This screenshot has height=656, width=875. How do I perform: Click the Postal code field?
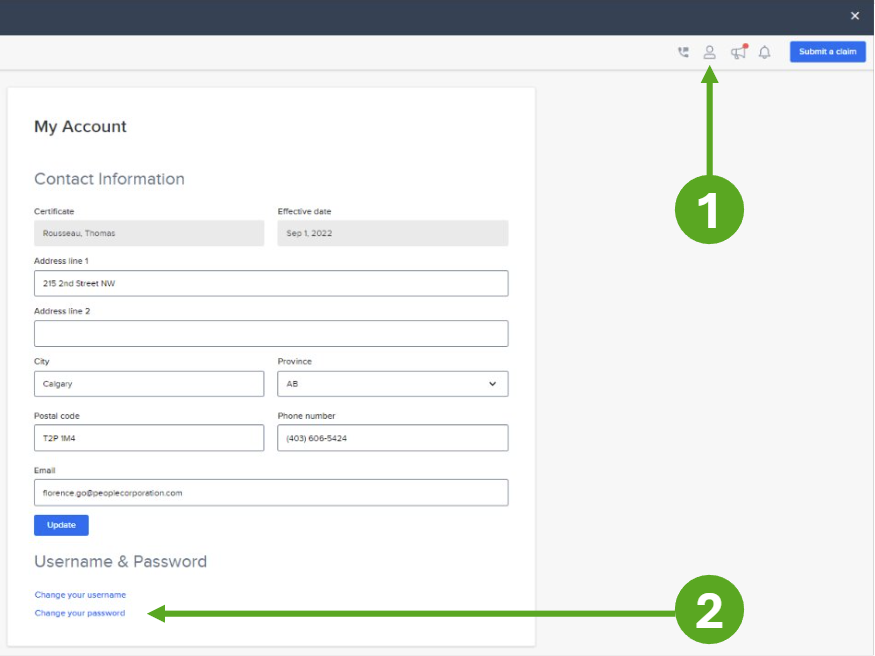coord(148,438)
